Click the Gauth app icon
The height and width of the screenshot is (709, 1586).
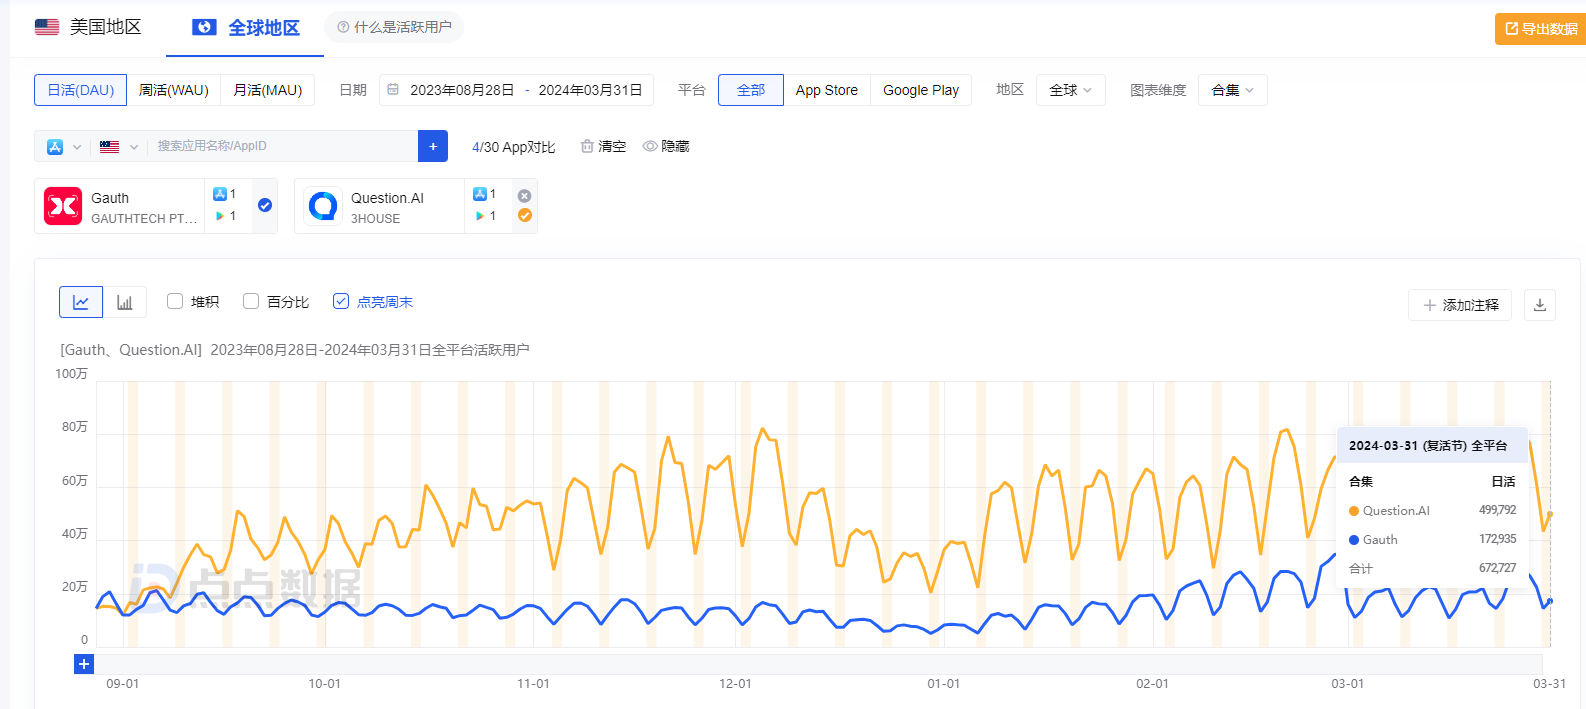coord(63,206)
